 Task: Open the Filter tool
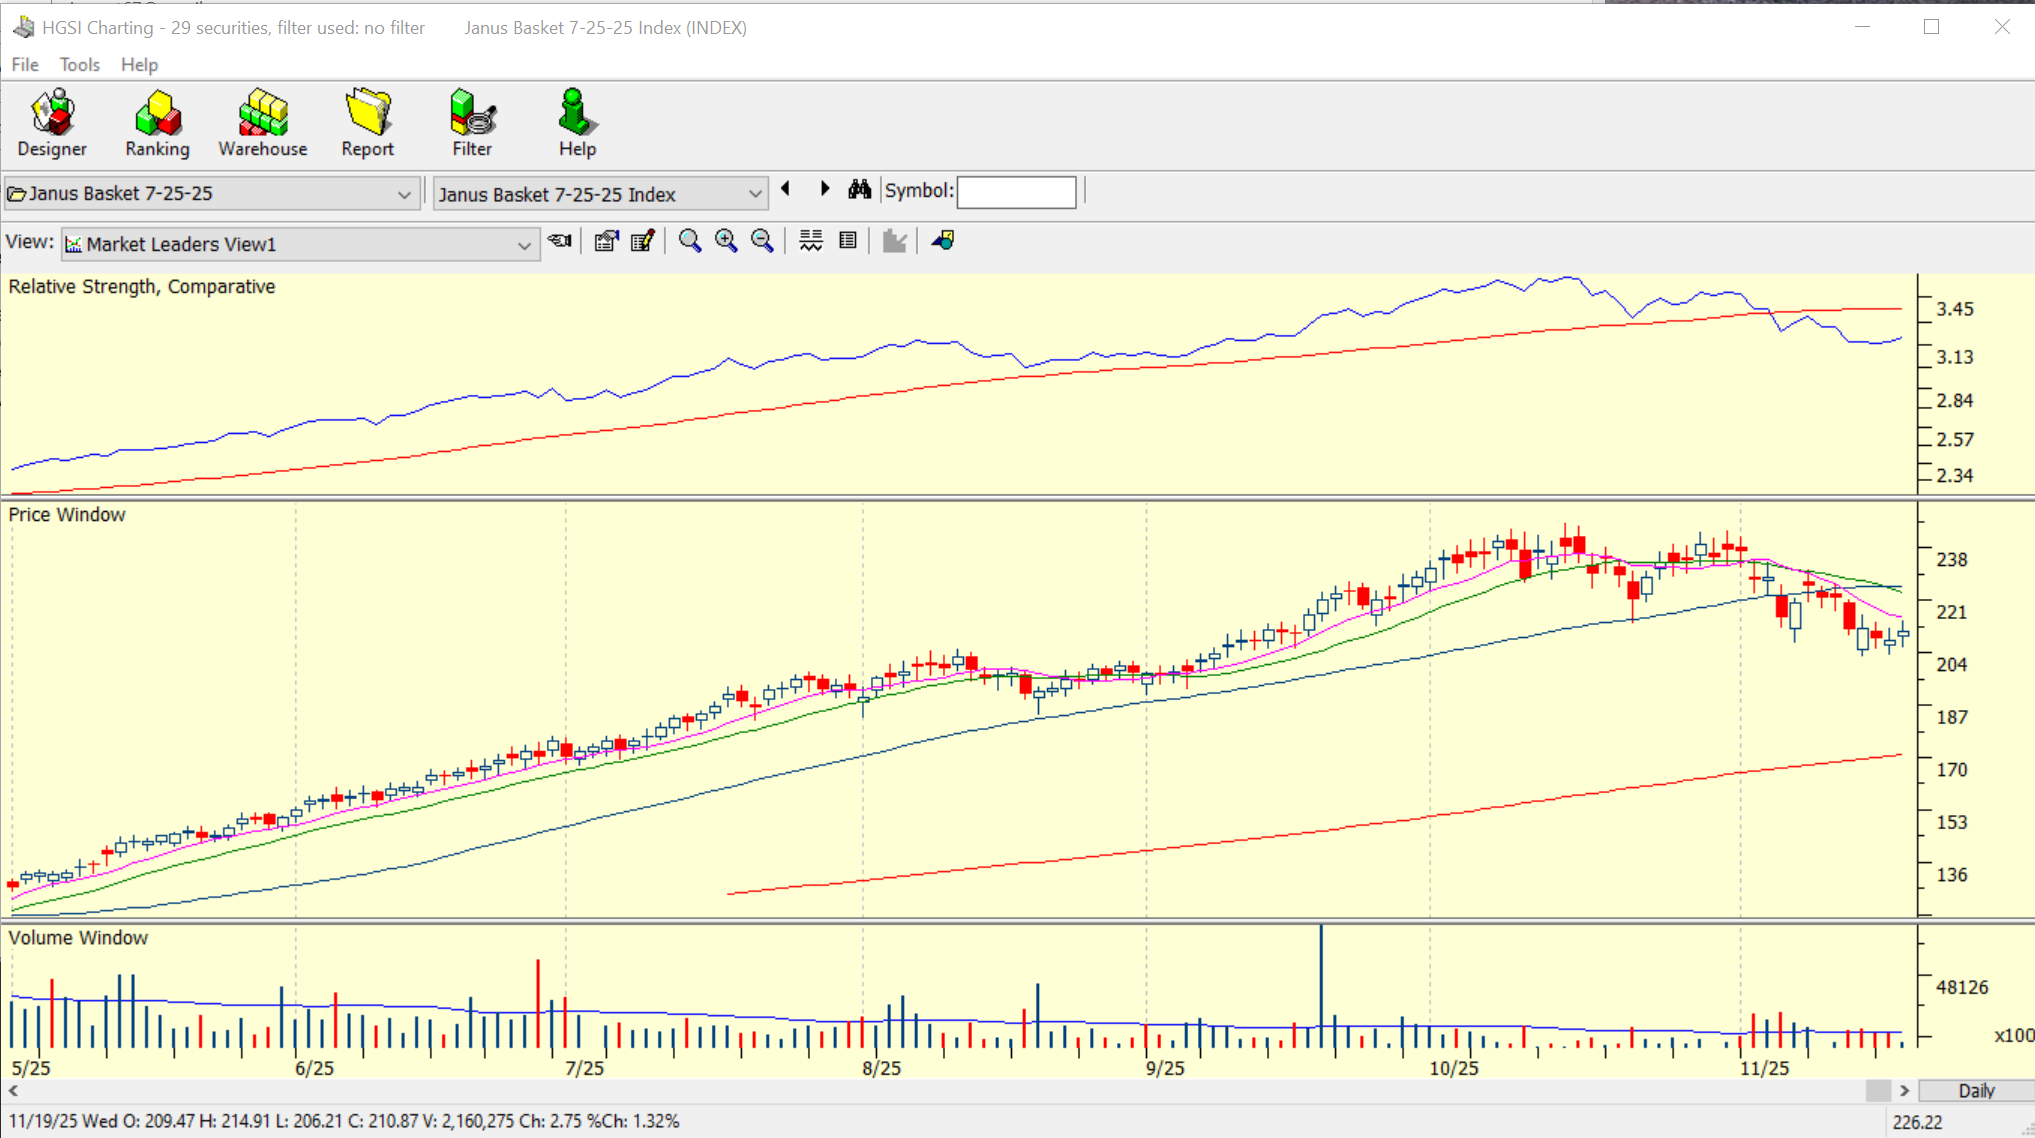coord(472,123)
